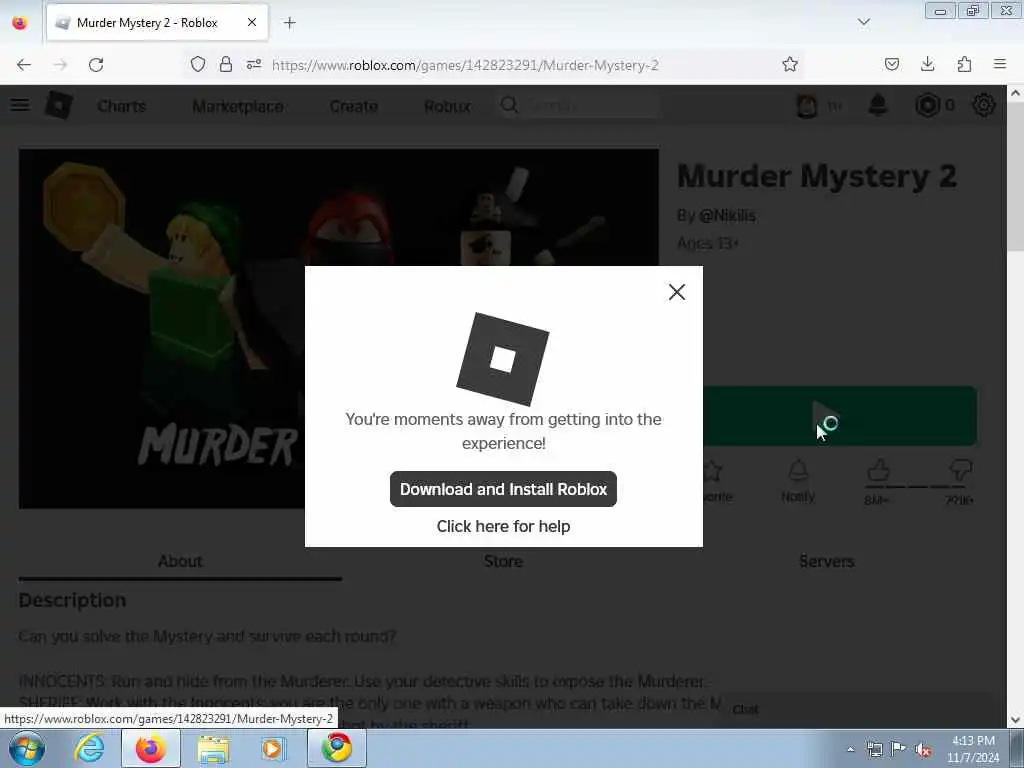Open Windows Media Player from taskbar

point(274,748)
